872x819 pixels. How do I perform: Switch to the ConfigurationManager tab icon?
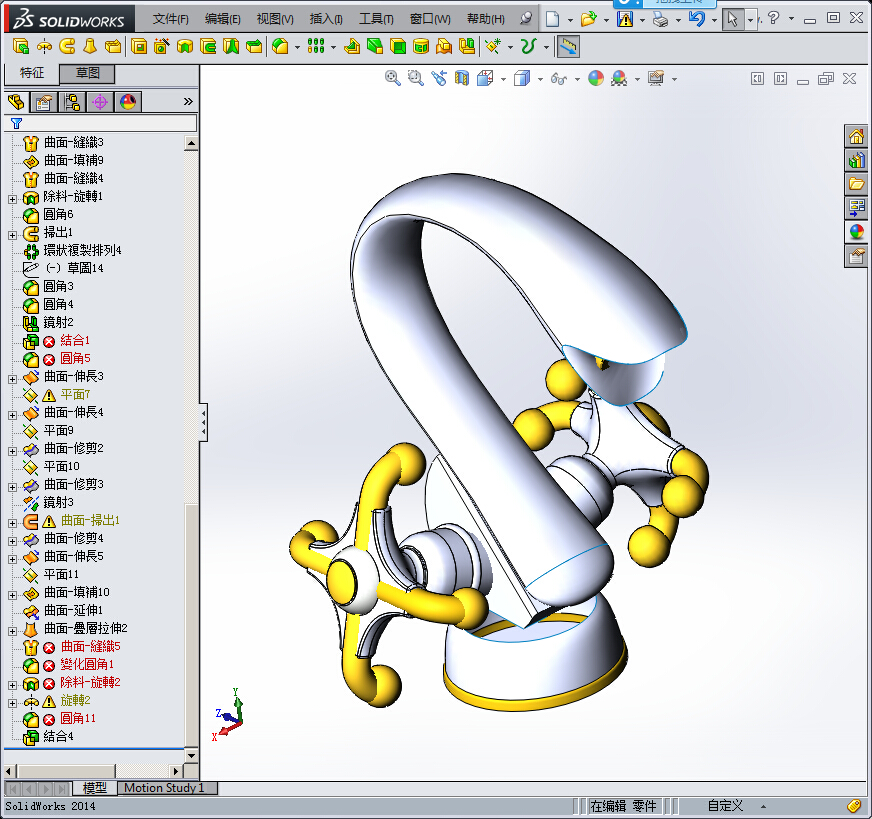pos(70,101)
